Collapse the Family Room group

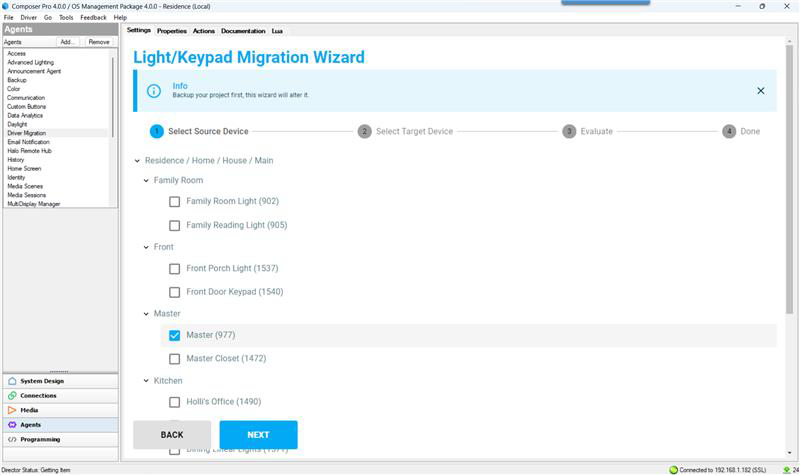pyautogui.click(x=146, y=181)
